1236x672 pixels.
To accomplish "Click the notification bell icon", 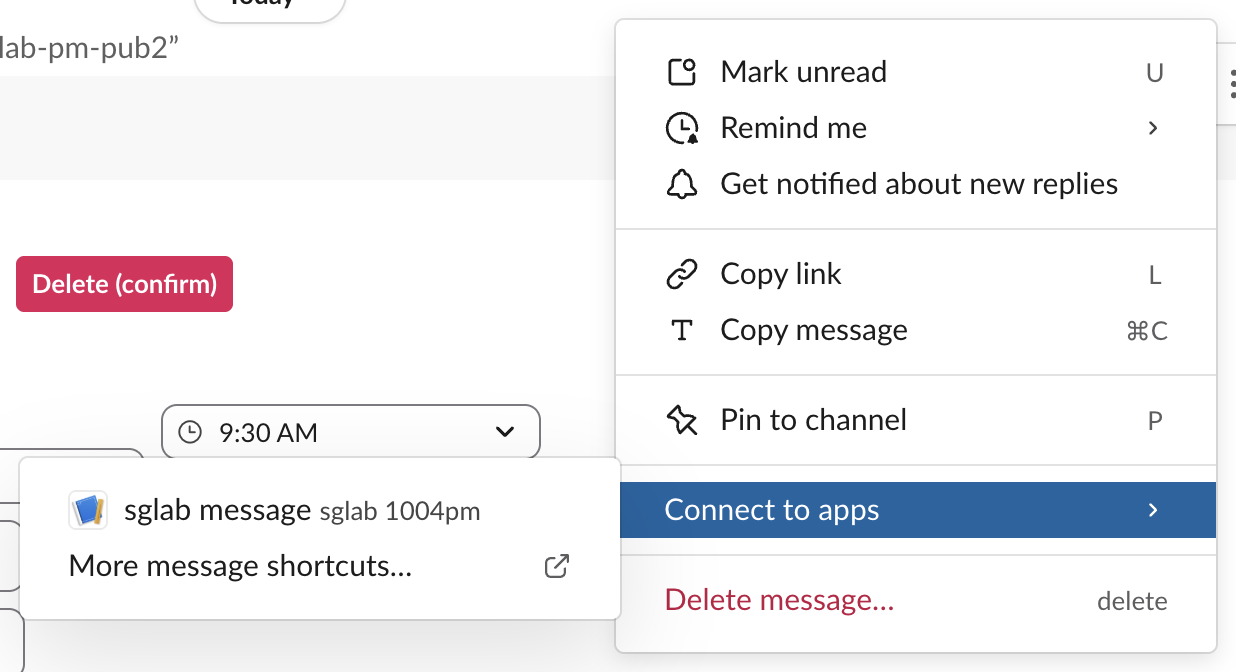I will [681, 184].
